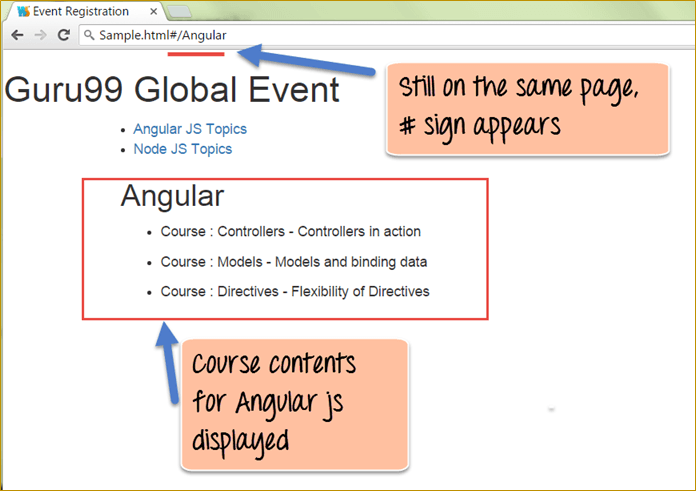Select the Directives course list item
The image size is (696, 491).
(x=294, y=292)
